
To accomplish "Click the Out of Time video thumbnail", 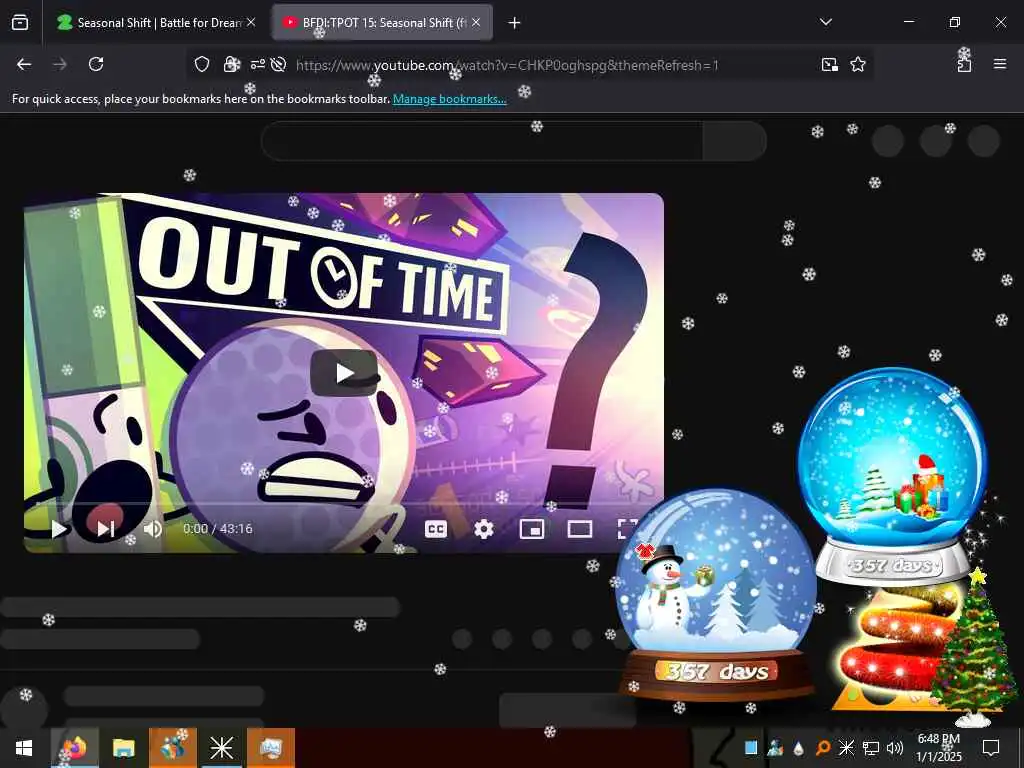I will click(344, 372).
